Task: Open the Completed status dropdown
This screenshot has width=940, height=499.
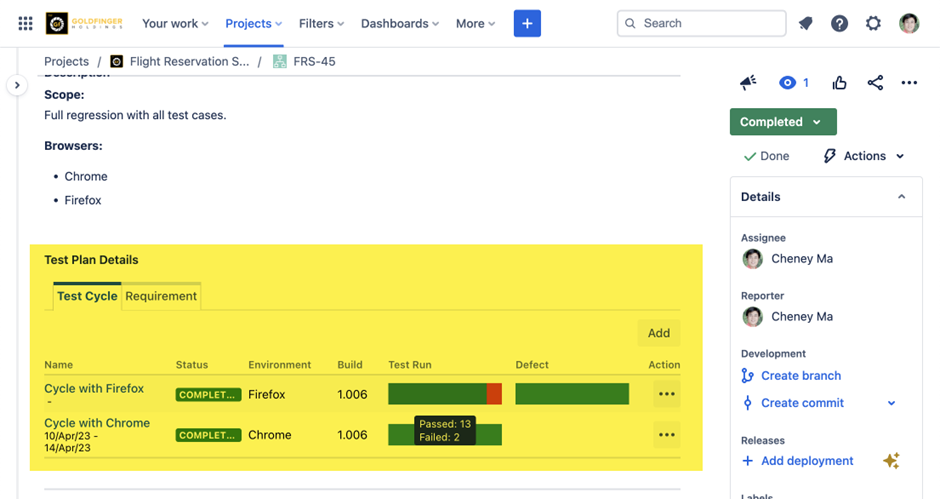Action: point(782,122)
